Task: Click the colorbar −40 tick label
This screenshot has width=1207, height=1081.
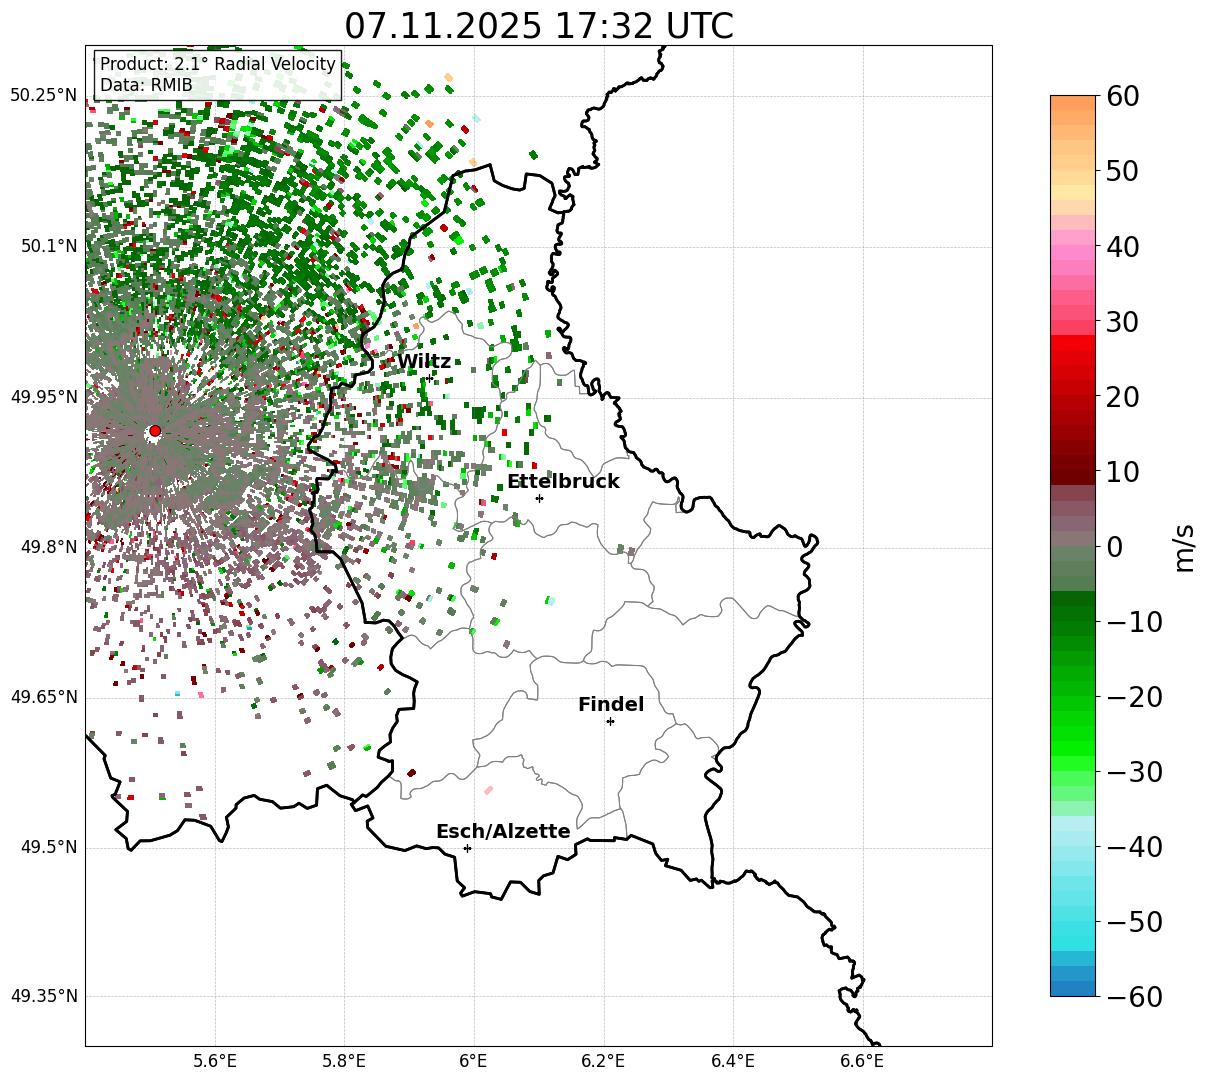Action: click(1134, 847)
